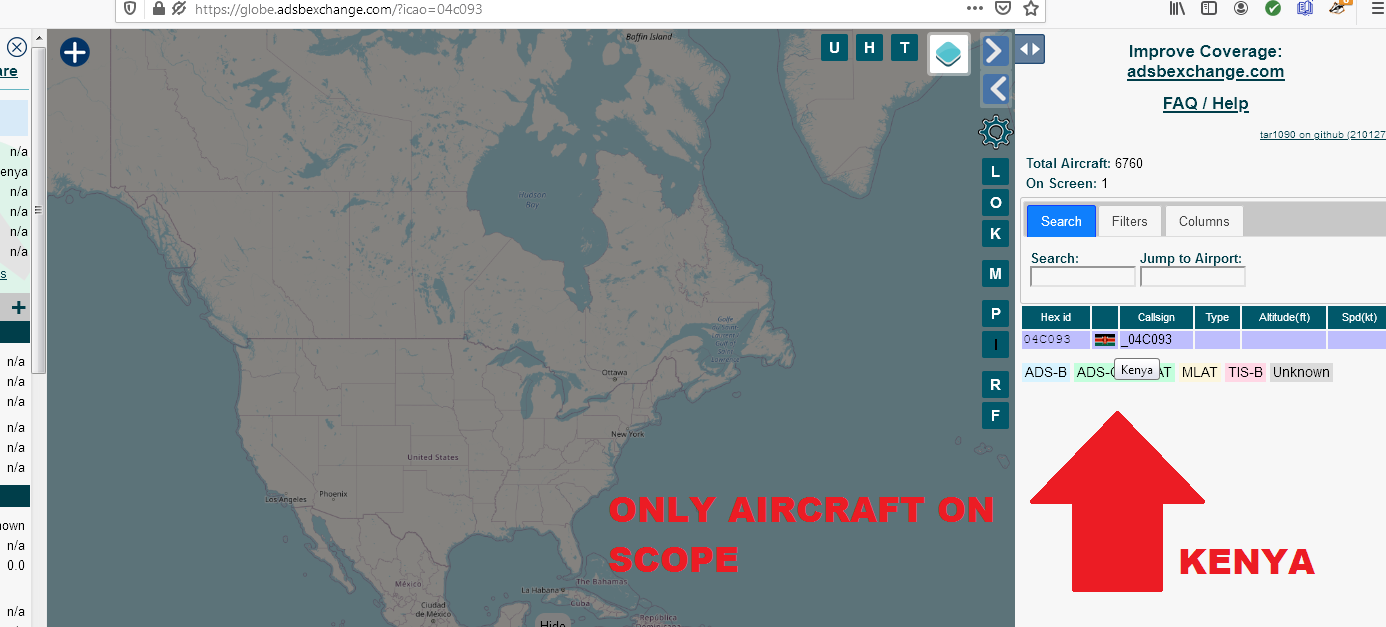Click the browser address bar URL

coord(339,9)
